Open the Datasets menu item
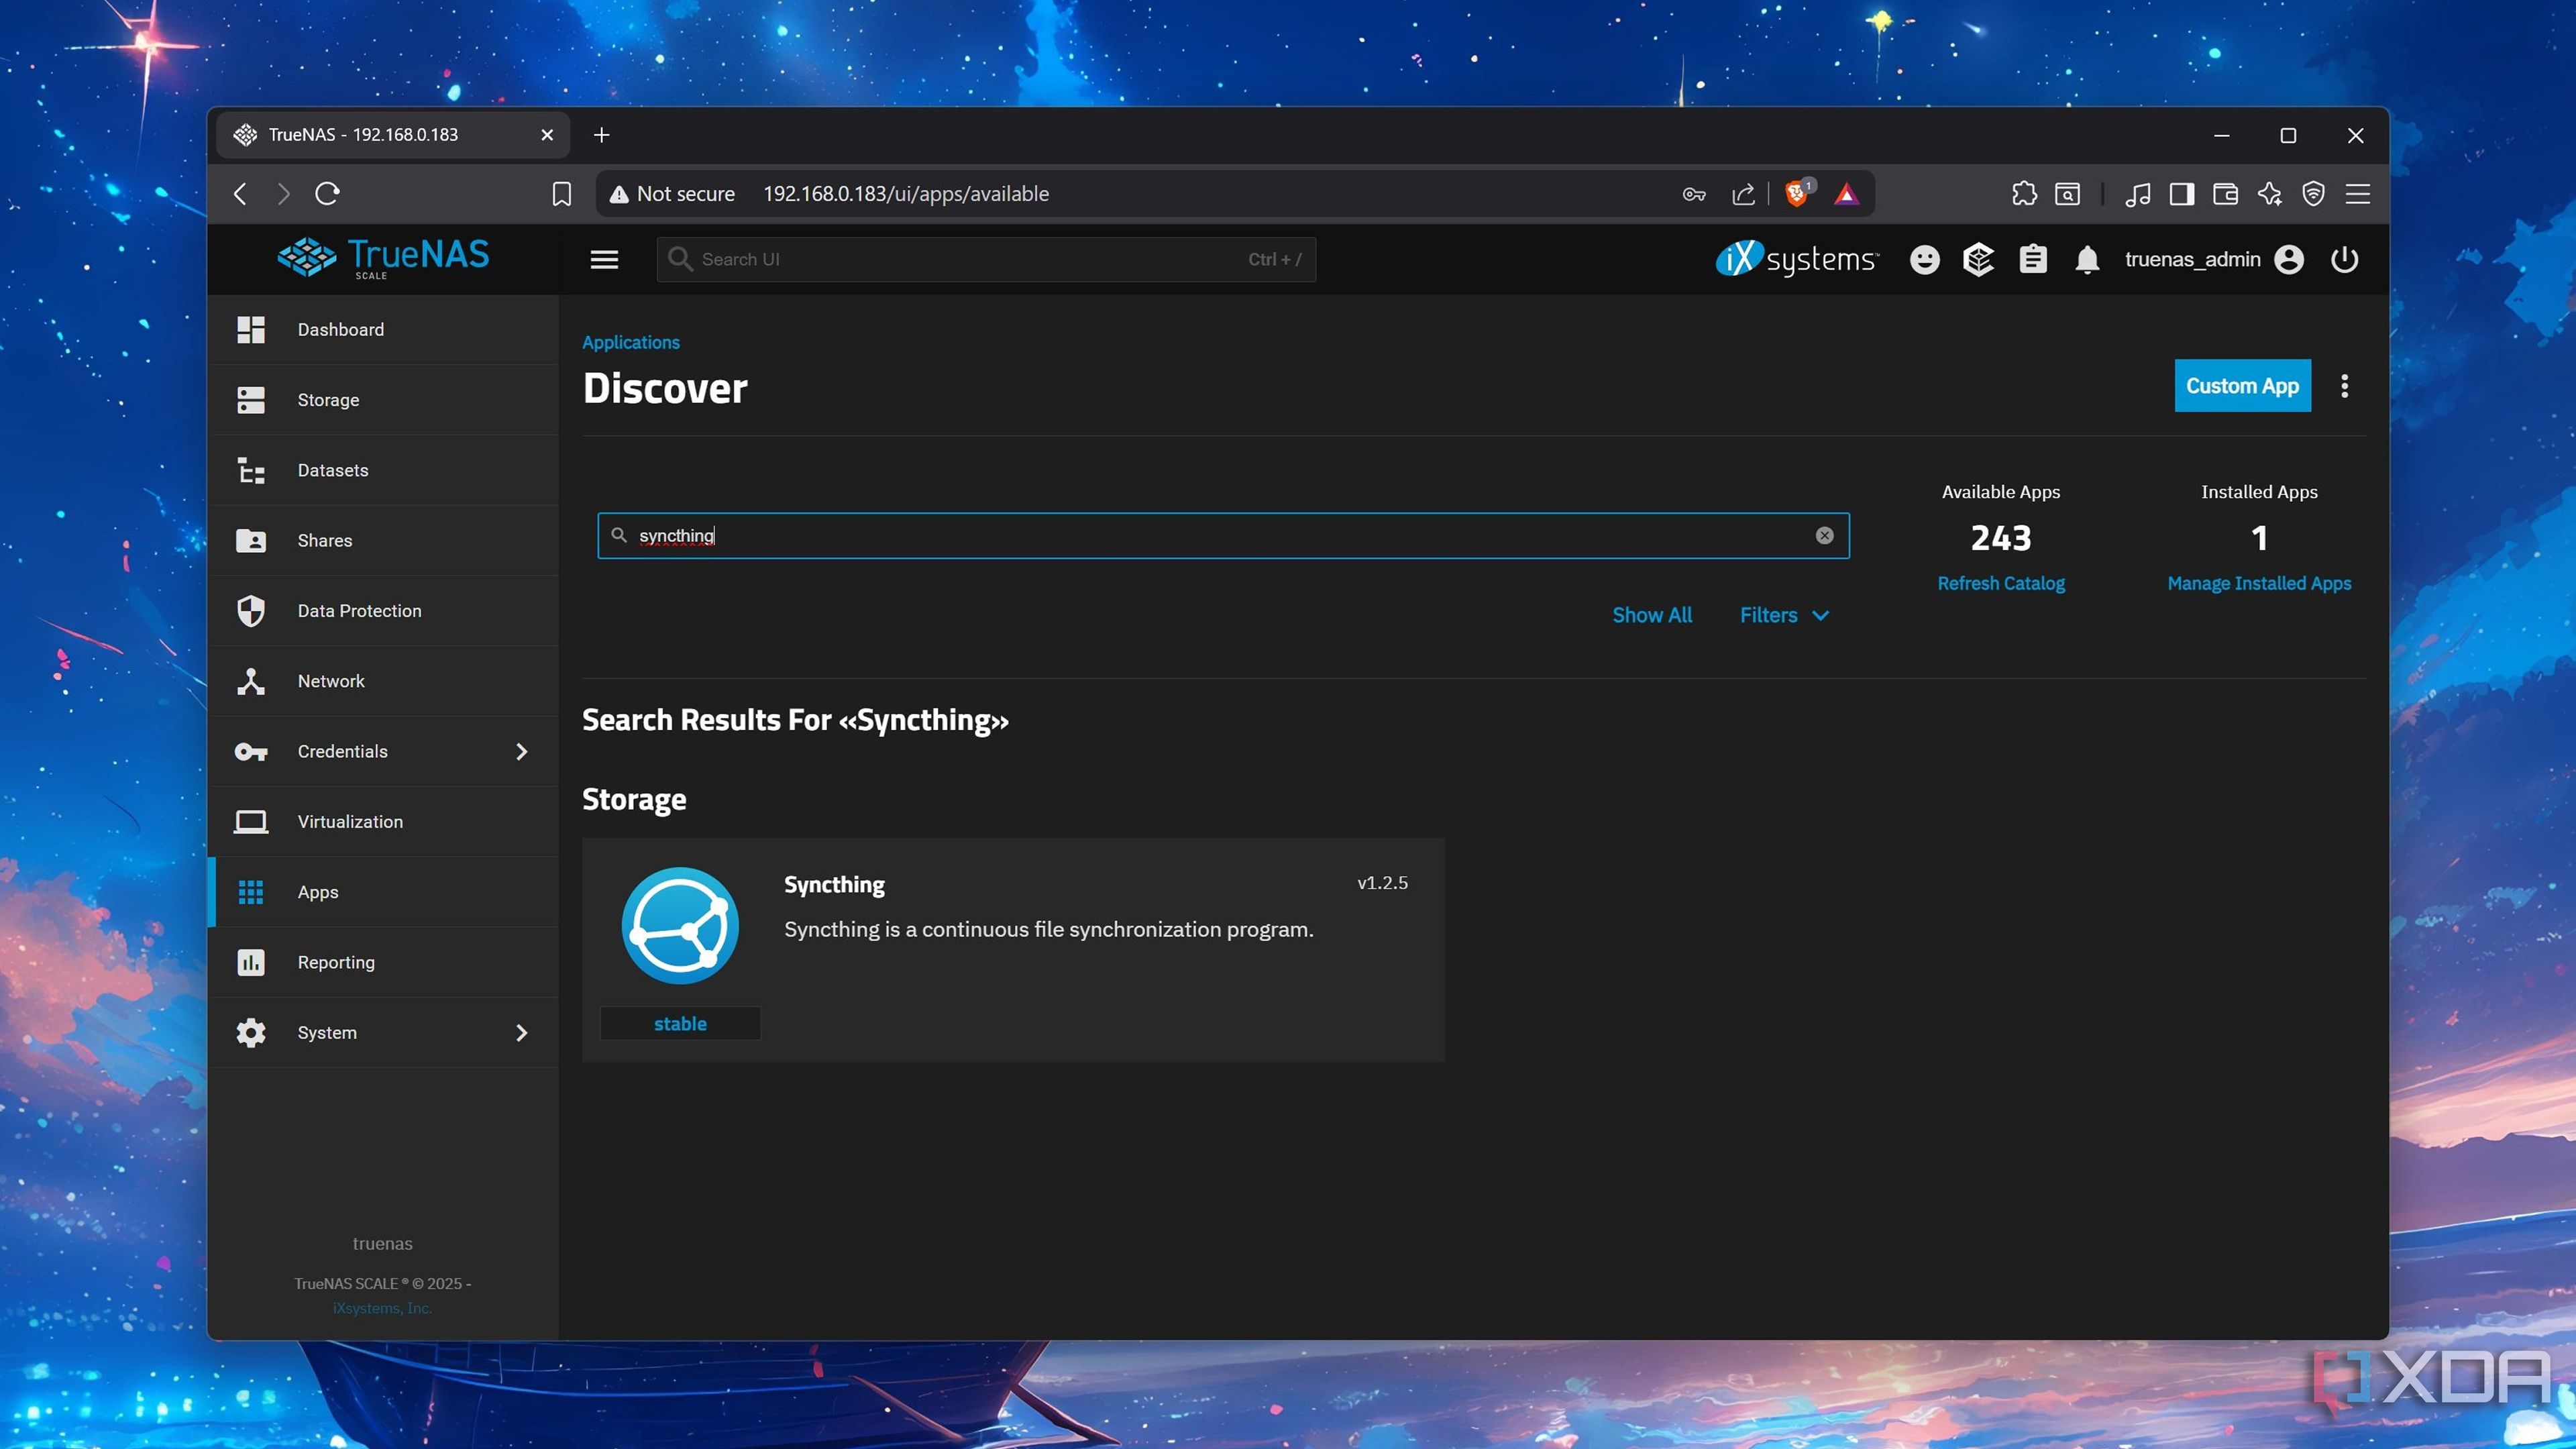Viewport: 2576px width, 1449px height. coord(333,470)
